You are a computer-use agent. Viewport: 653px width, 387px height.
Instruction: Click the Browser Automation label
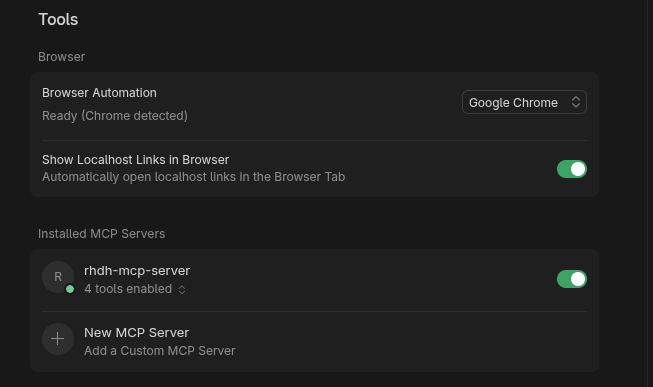(x=99, y=93)
